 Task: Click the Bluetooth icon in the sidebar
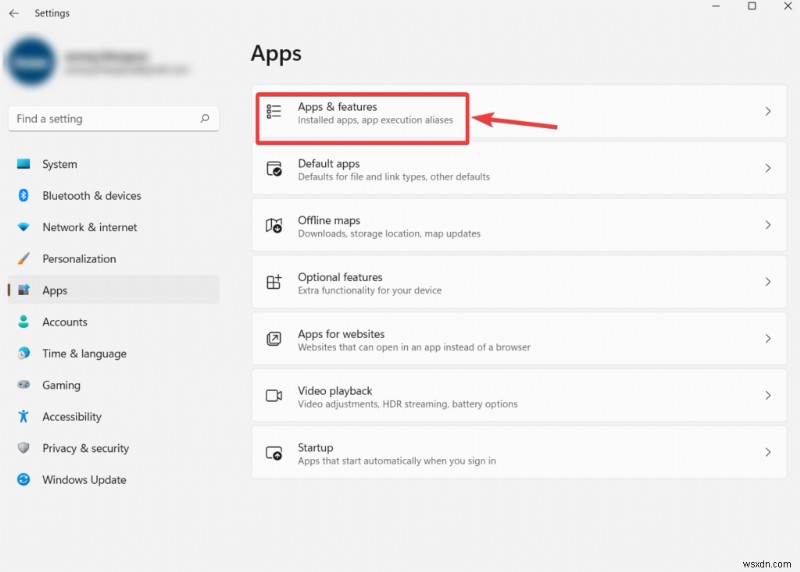23,195
